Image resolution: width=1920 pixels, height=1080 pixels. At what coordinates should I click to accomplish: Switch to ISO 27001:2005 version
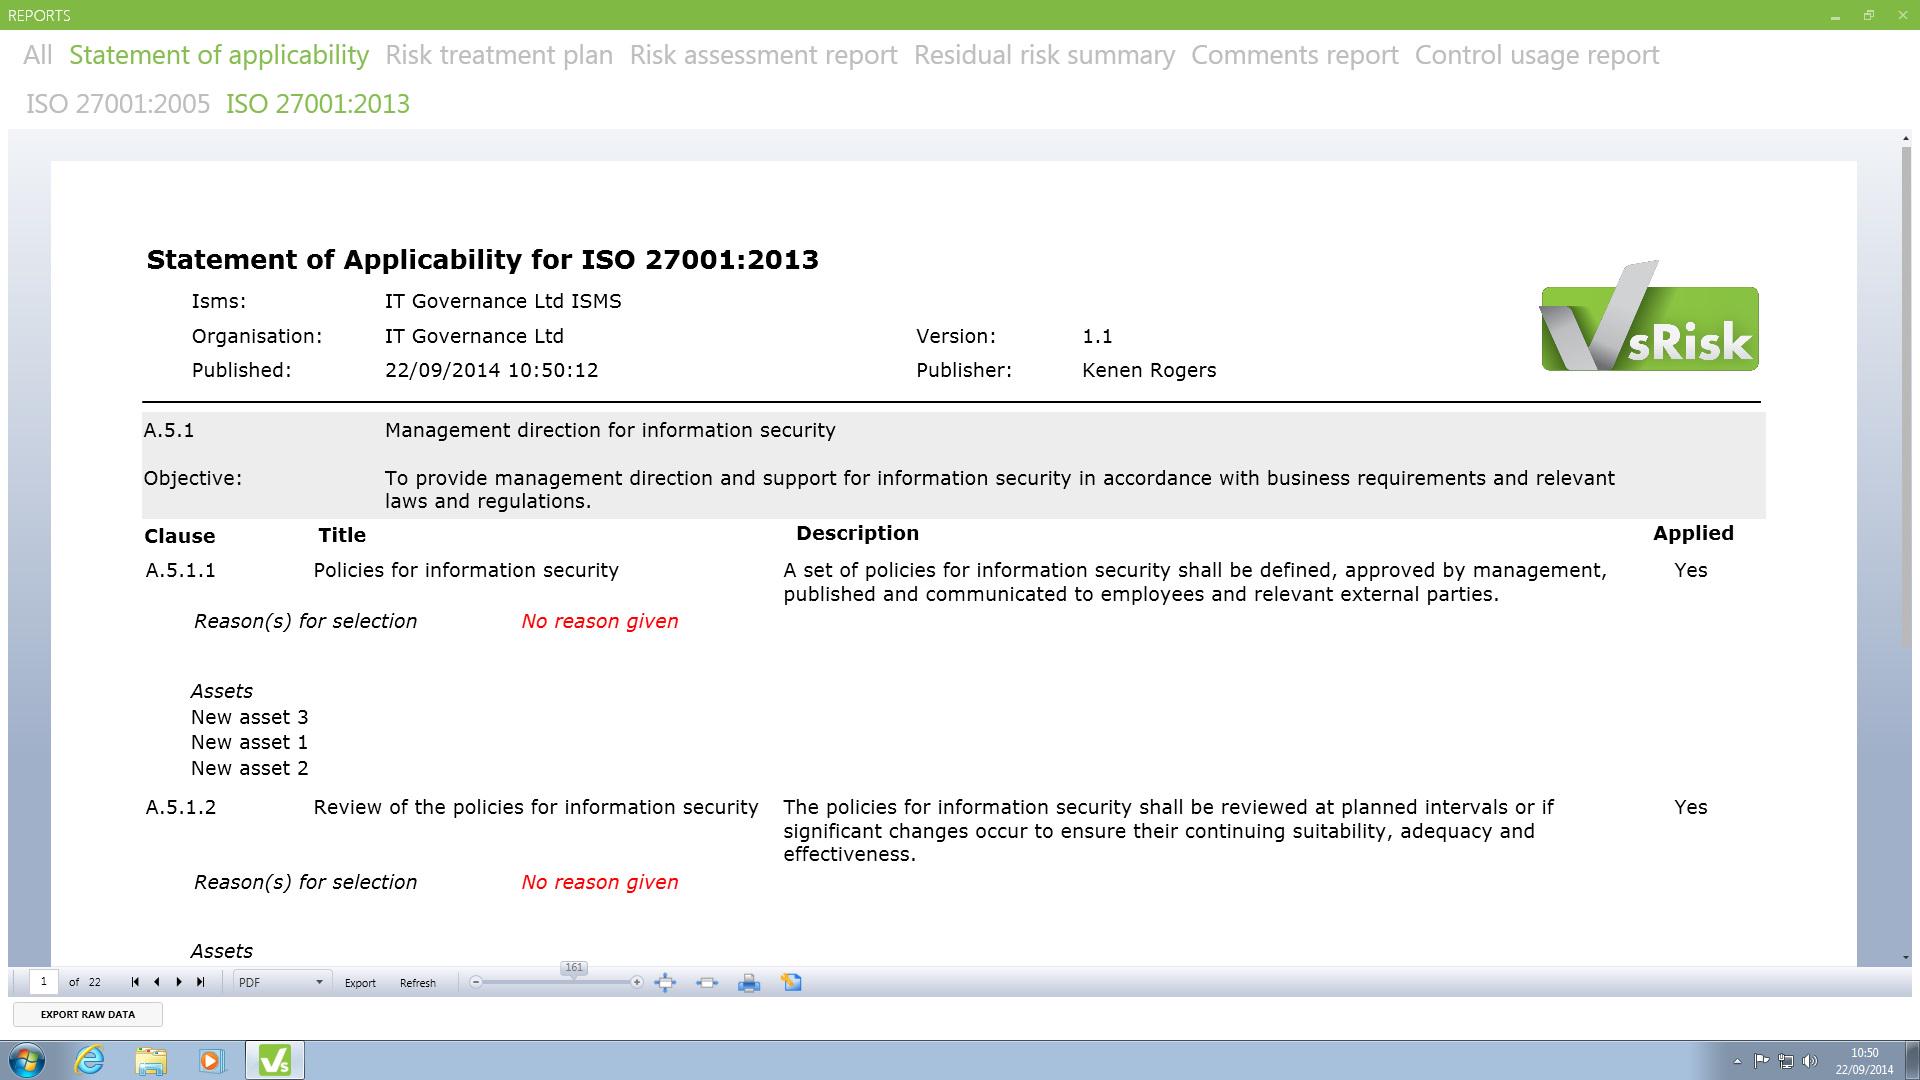click(118, 104)
